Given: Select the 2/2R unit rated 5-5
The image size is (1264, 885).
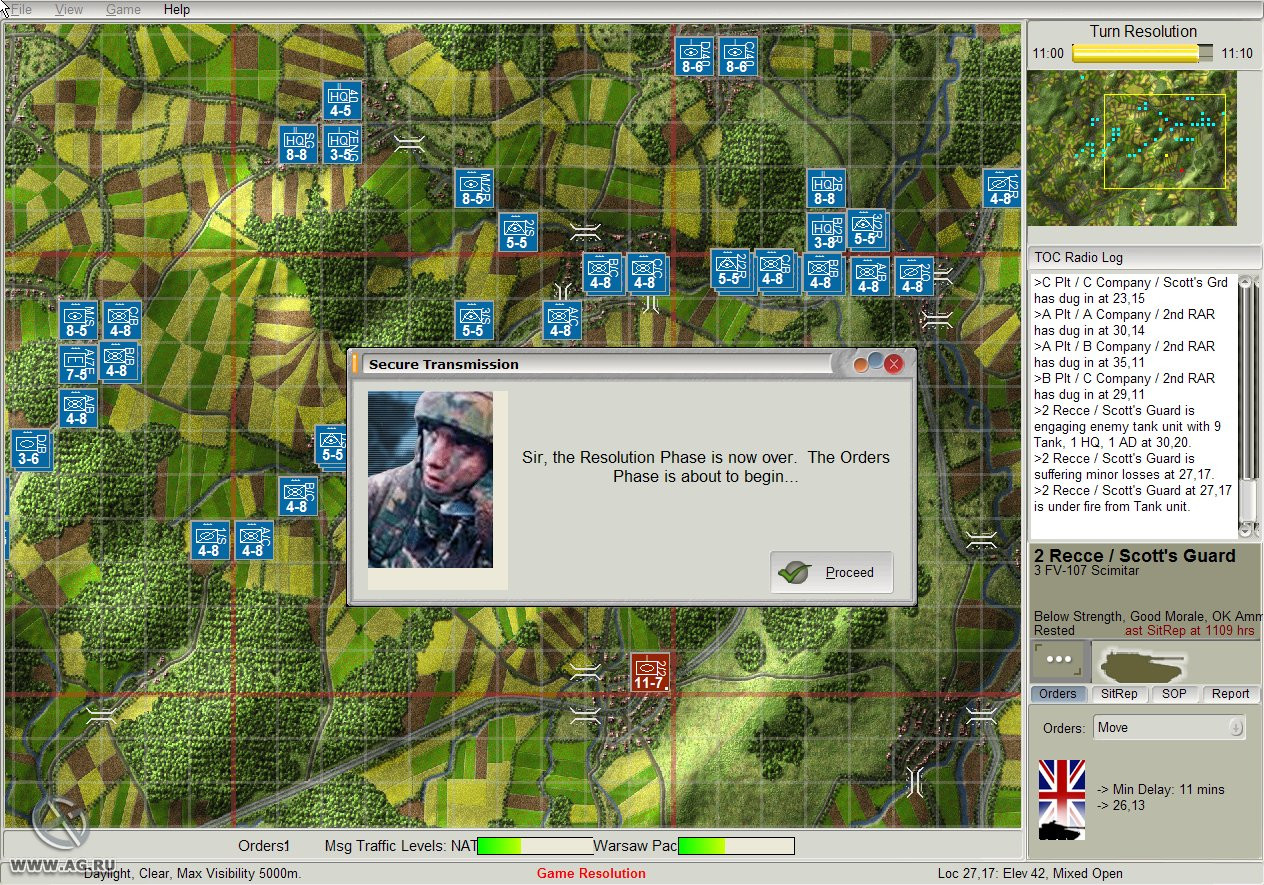Looking at the screenshot, I should point(730,269).
